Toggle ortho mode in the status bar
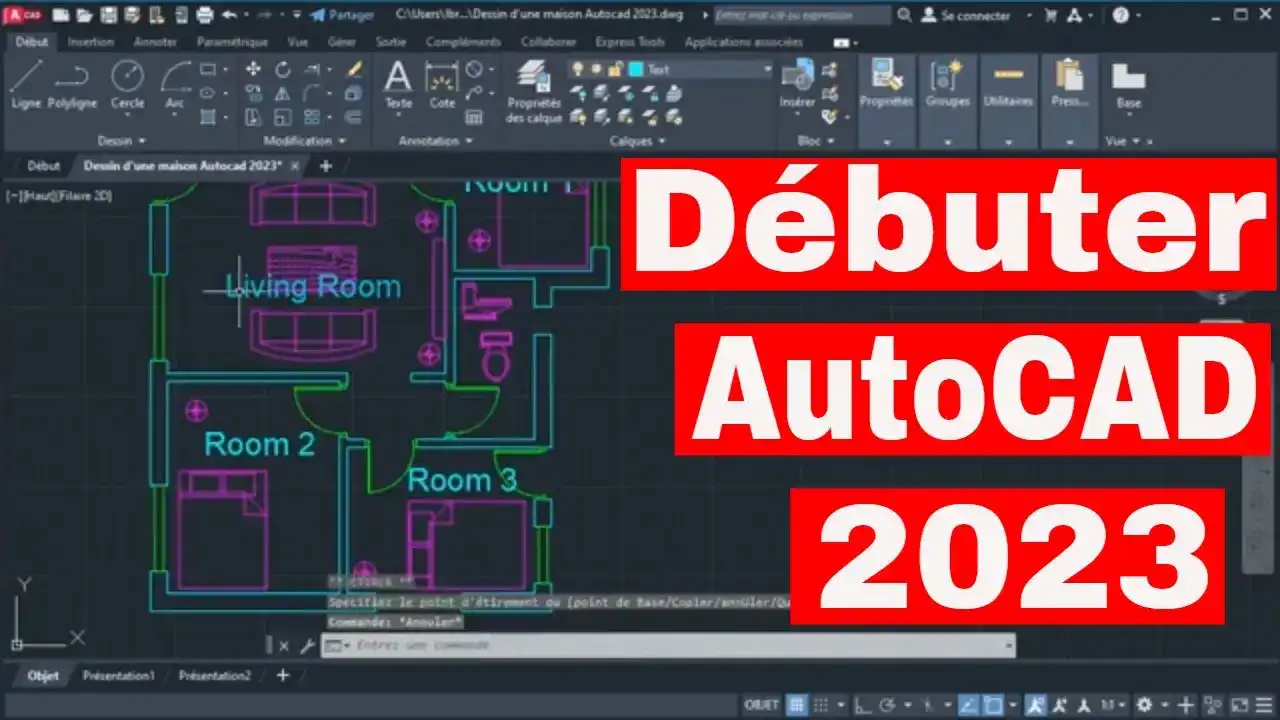 862,705
